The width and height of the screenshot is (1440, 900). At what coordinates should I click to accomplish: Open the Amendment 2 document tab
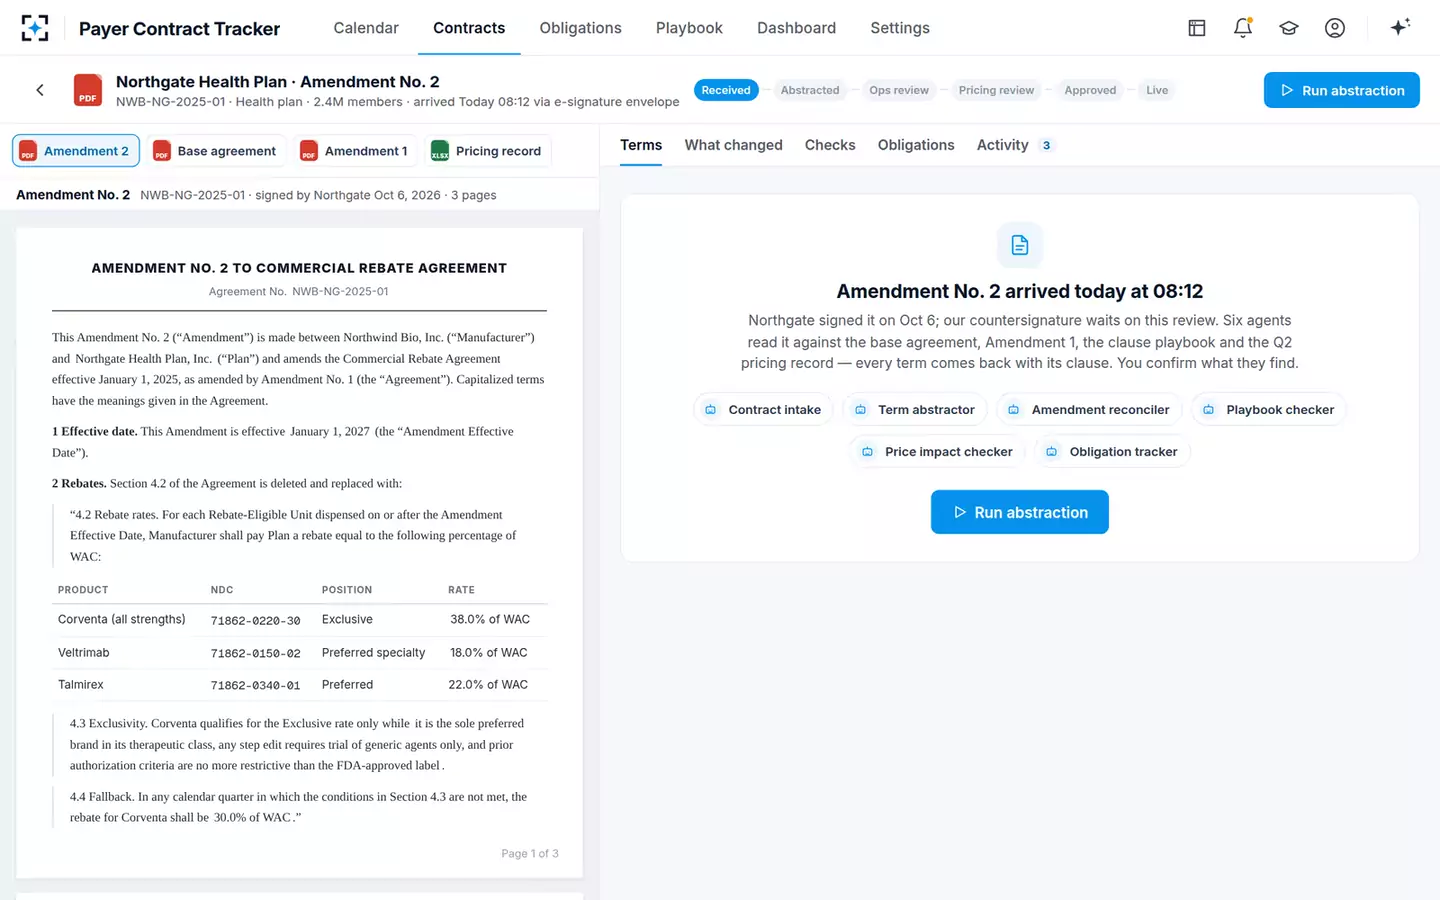click(76, 151)
